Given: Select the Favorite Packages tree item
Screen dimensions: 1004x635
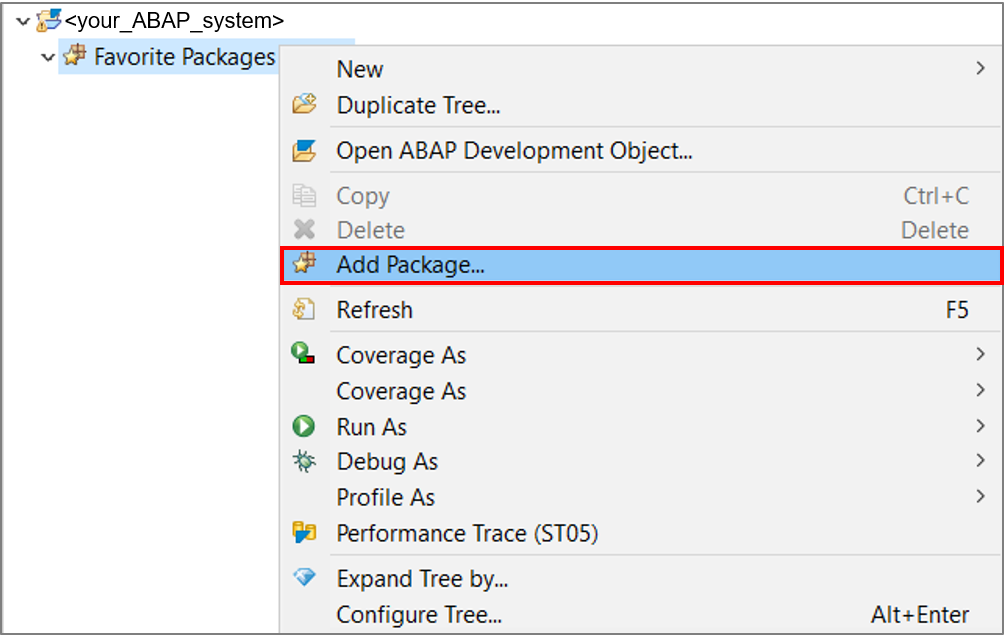Looking at the screenshot, I should [x=184, y=57].
